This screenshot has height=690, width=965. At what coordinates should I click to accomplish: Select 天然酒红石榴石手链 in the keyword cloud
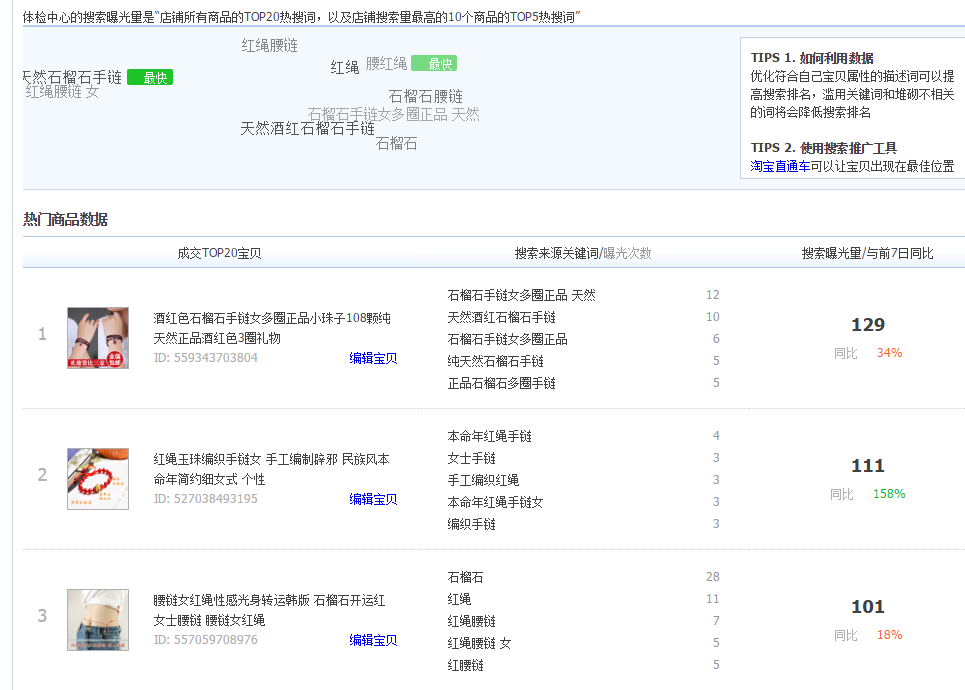pos(307,128)
